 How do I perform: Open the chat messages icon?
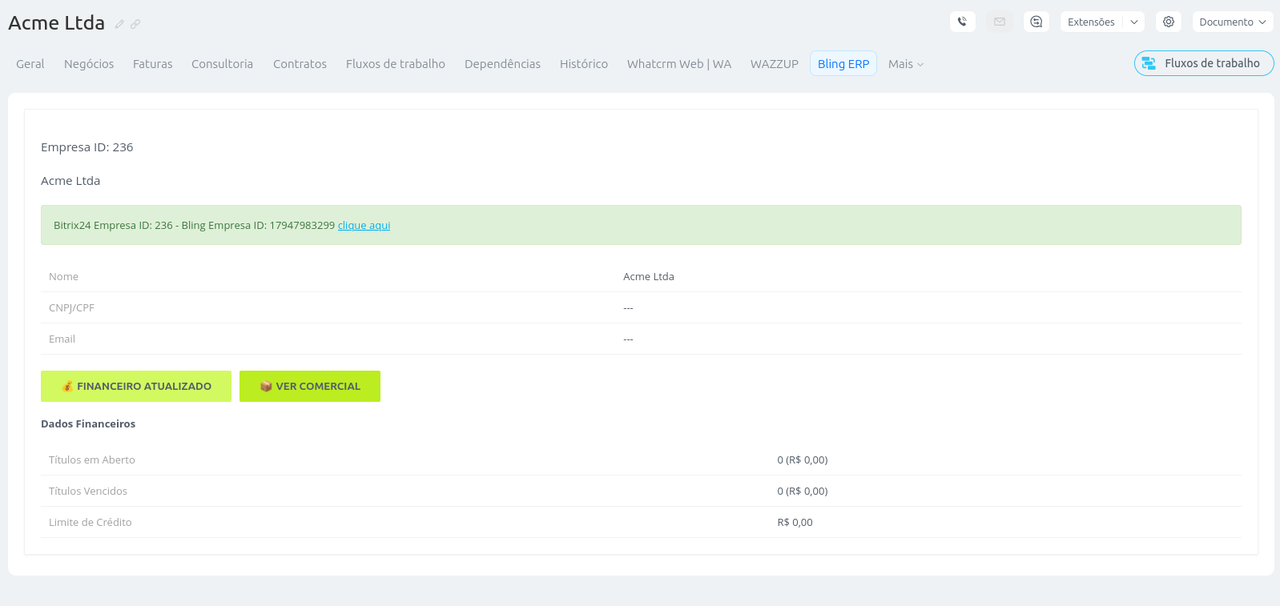click(x=1036, y=22)
